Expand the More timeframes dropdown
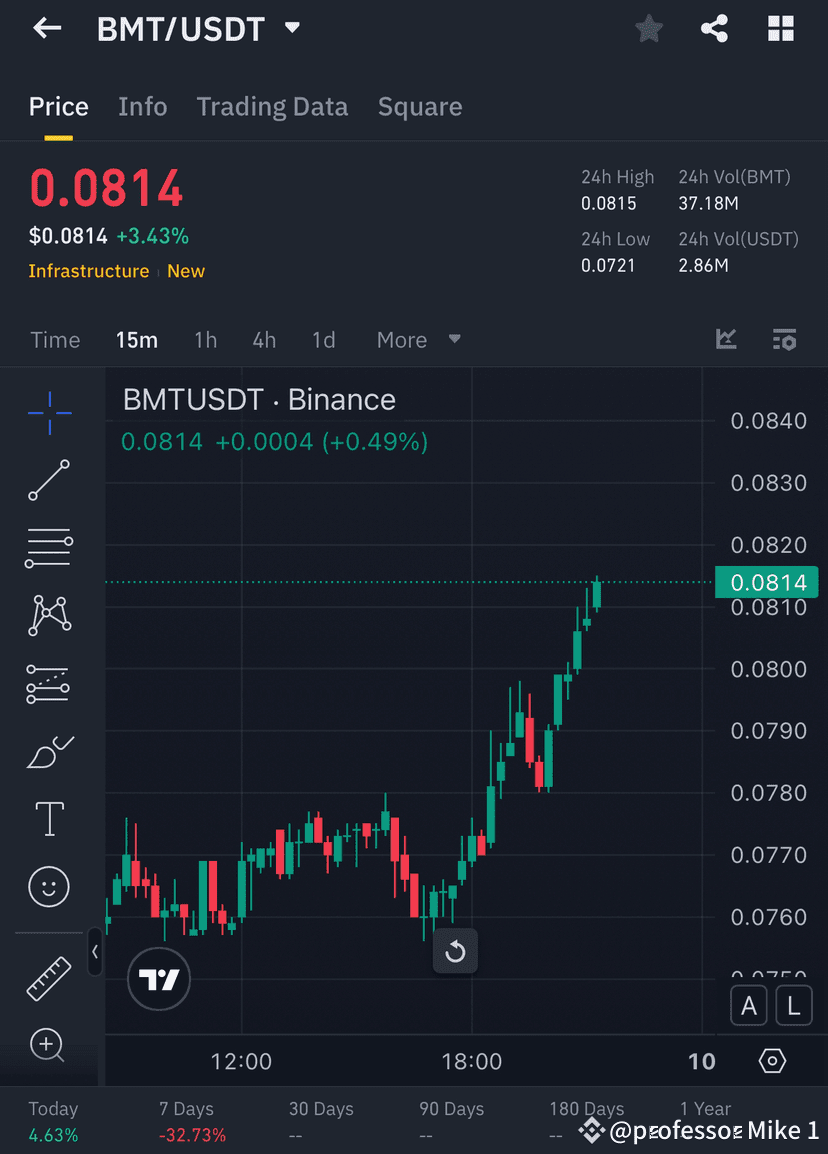The height and width of the screenshot is (1154, 828). tap(416, 340)
